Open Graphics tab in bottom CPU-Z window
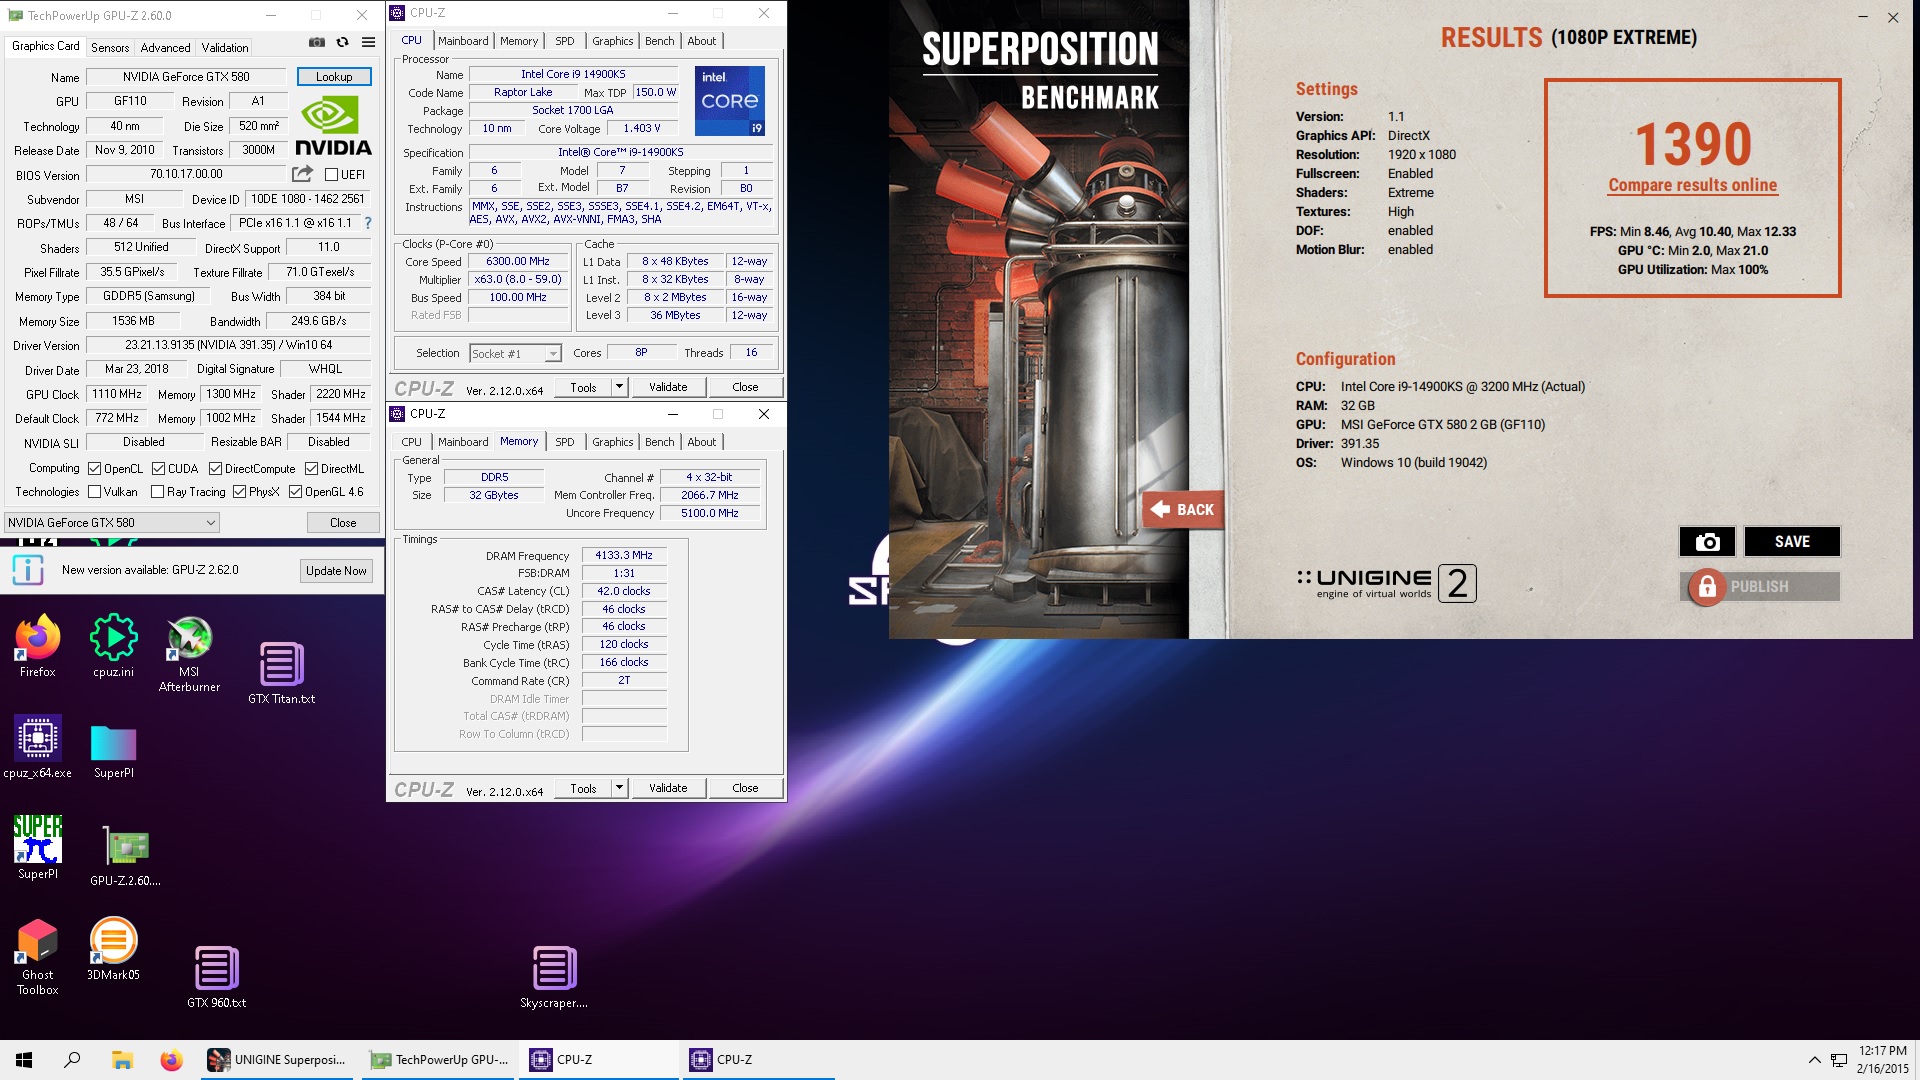Viewport: 1920px width, 1080px height. pyautogui.click(x=612, y=442)
